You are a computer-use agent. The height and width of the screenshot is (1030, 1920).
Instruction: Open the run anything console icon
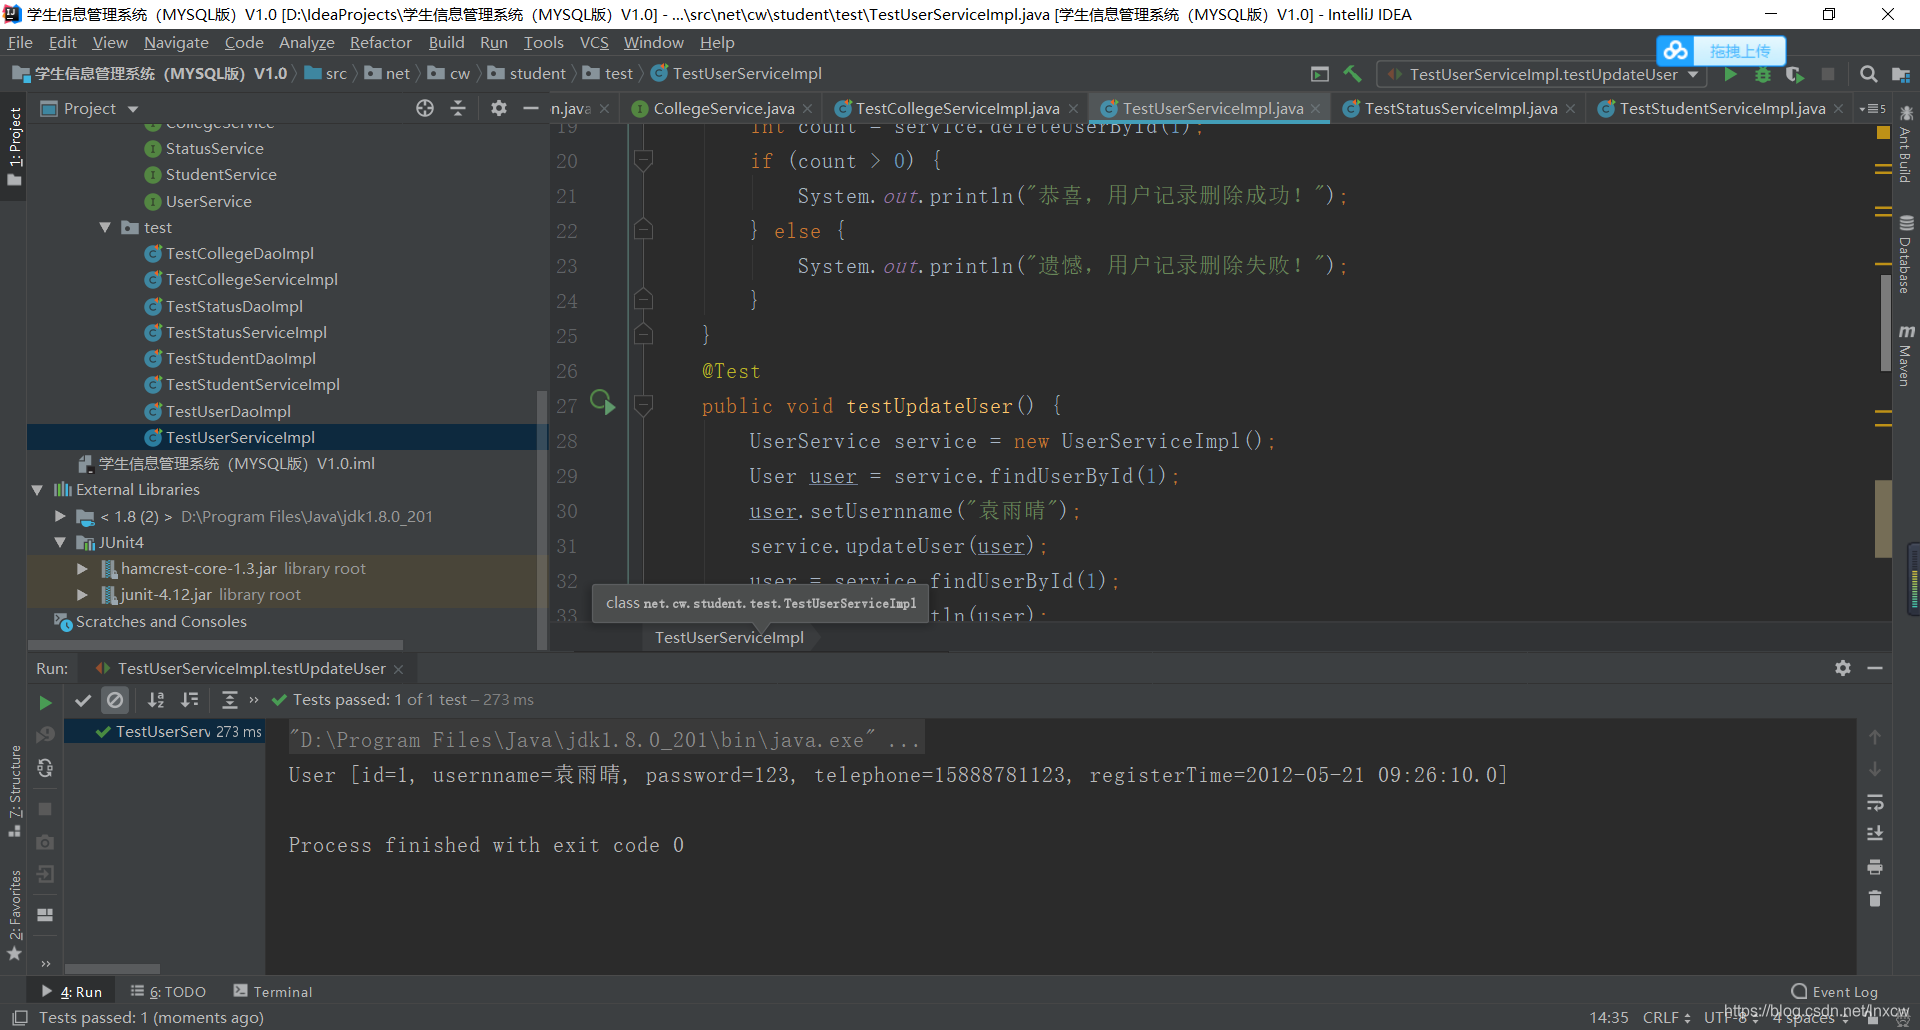tap(1320, 74)
